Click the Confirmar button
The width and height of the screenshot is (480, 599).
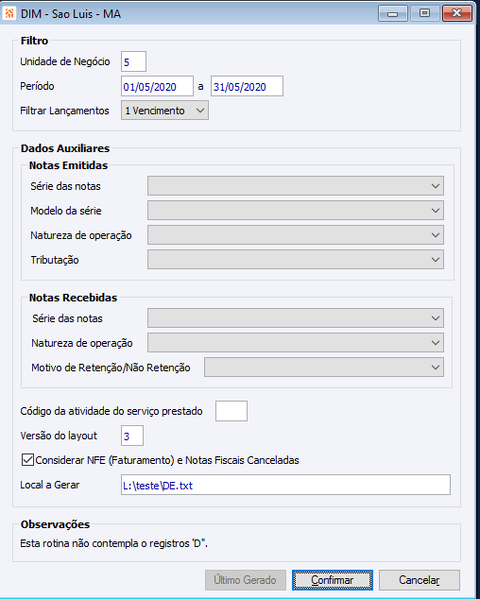(x=332, y=580)
